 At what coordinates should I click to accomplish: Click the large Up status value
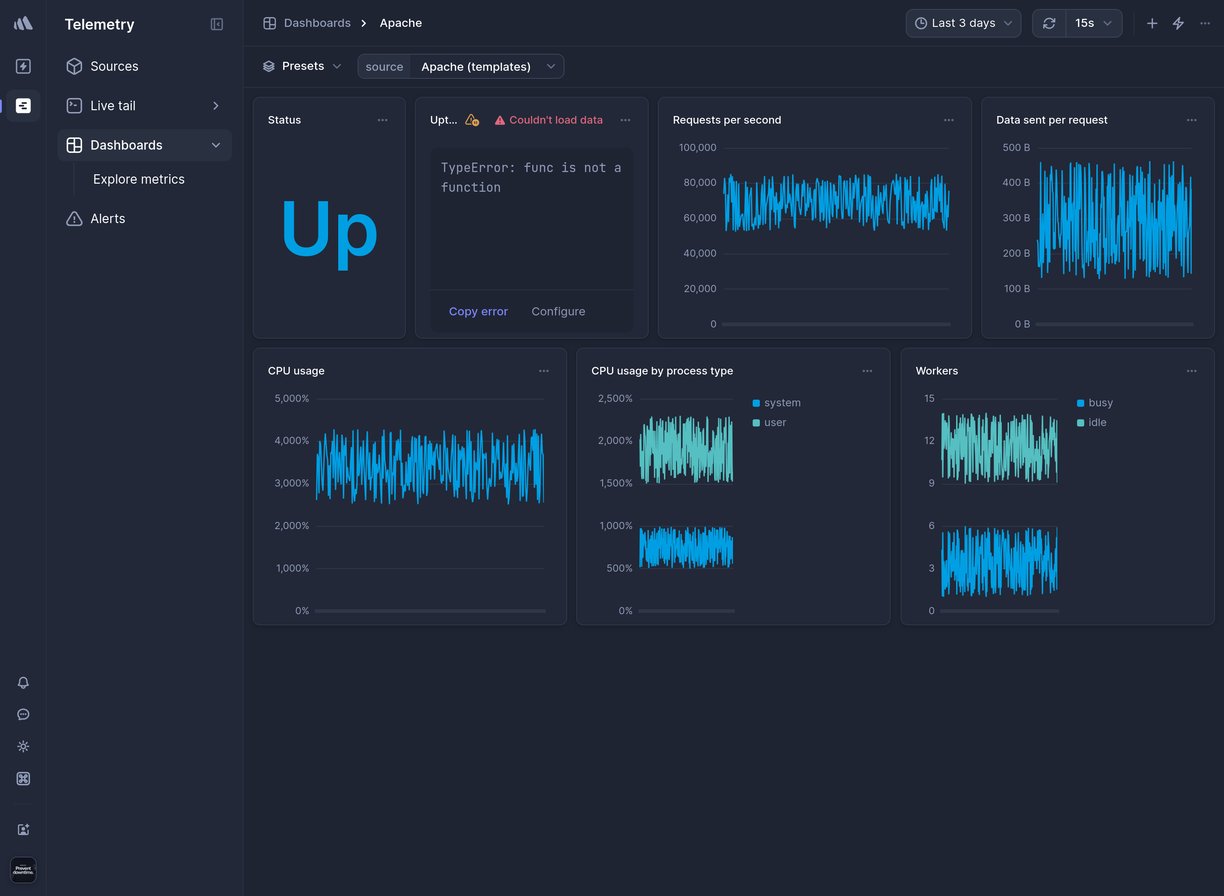point(329,232)
